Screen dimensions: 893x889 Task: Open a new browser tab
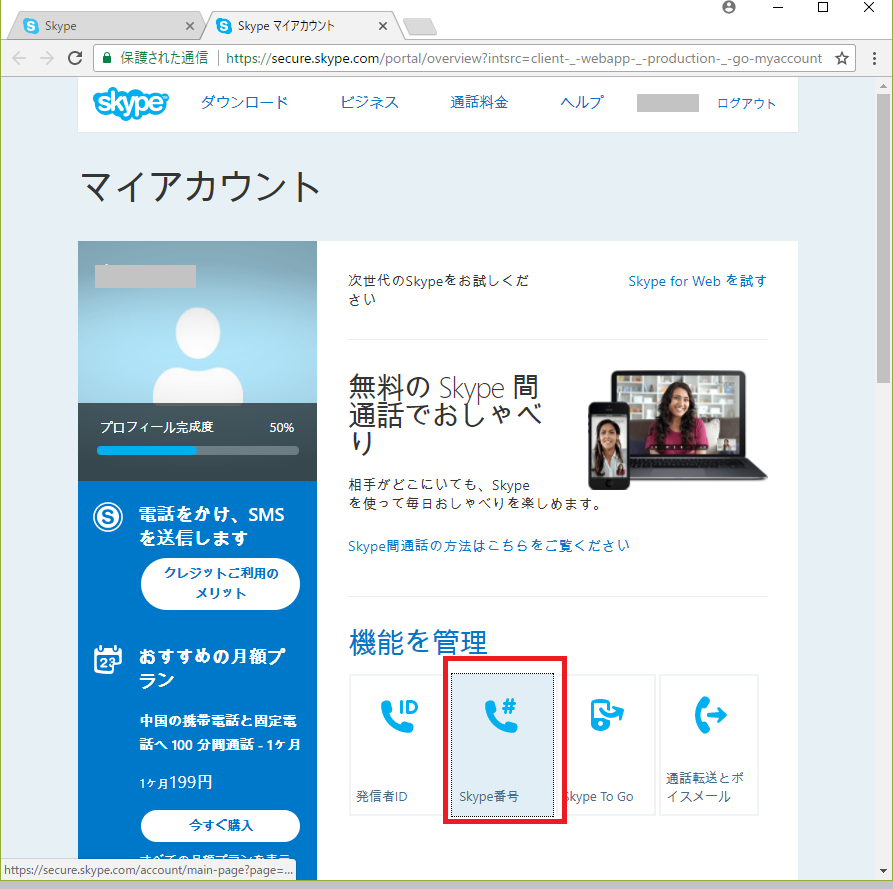pyautogui.click(x=420, y=27)
